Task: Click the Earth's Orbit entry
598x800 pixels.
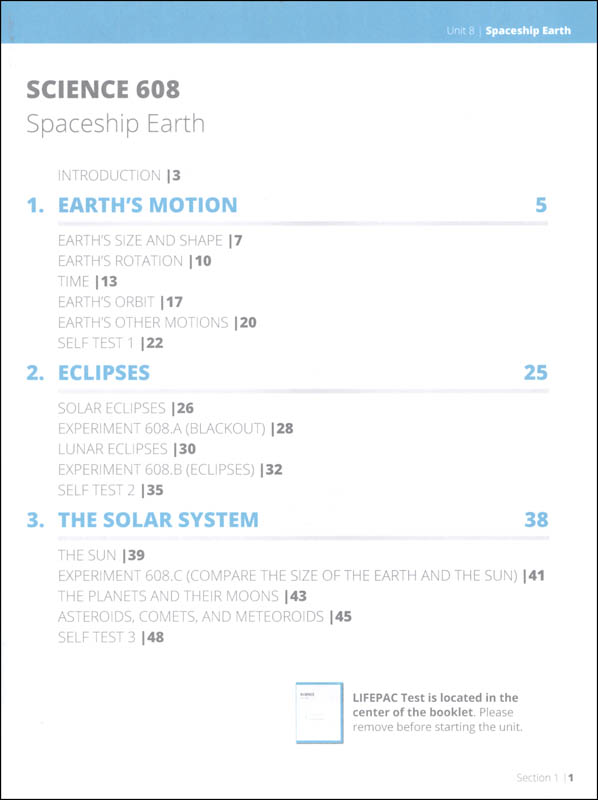Action: tap(120, 302)
